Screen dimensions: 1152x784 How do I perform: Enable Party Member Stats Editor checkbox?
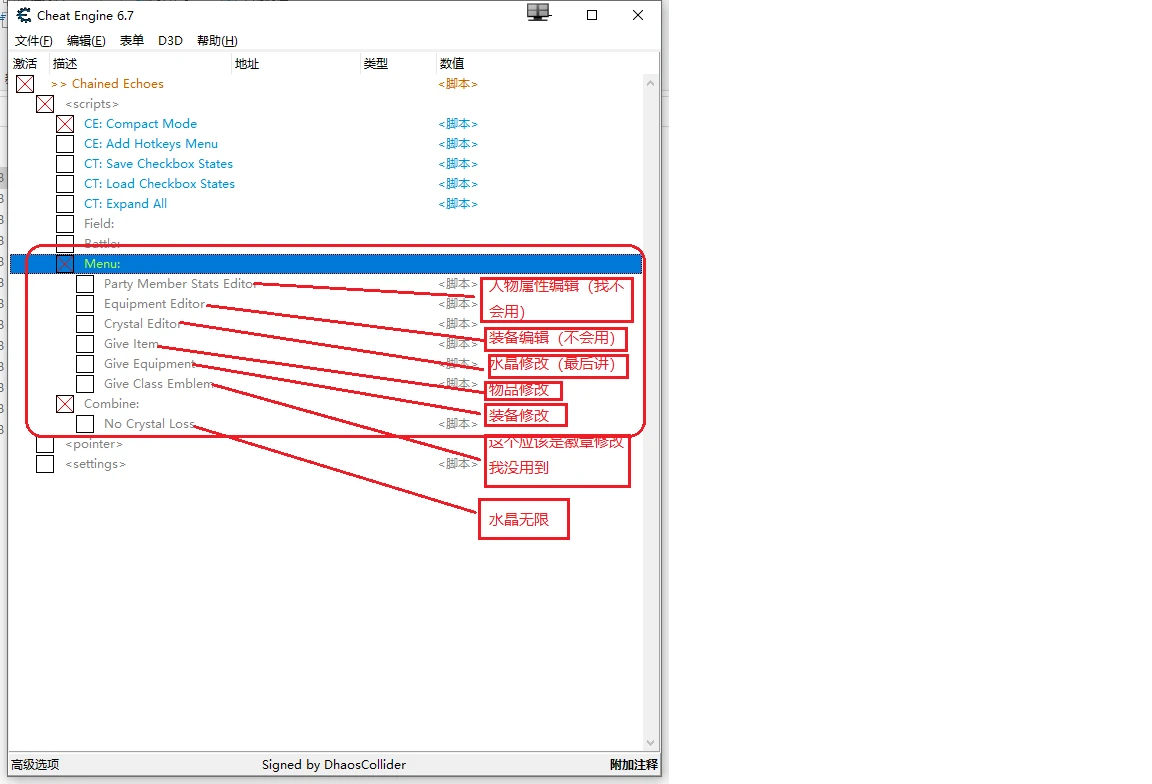[85, 284]
